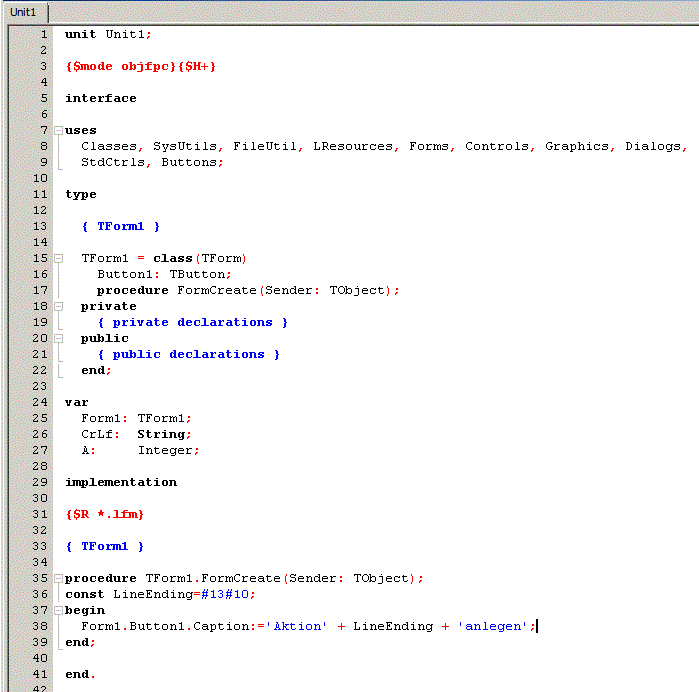Click the 'const LineEnding' declaration line
The image size is (699, 692).
coord(160,594)
